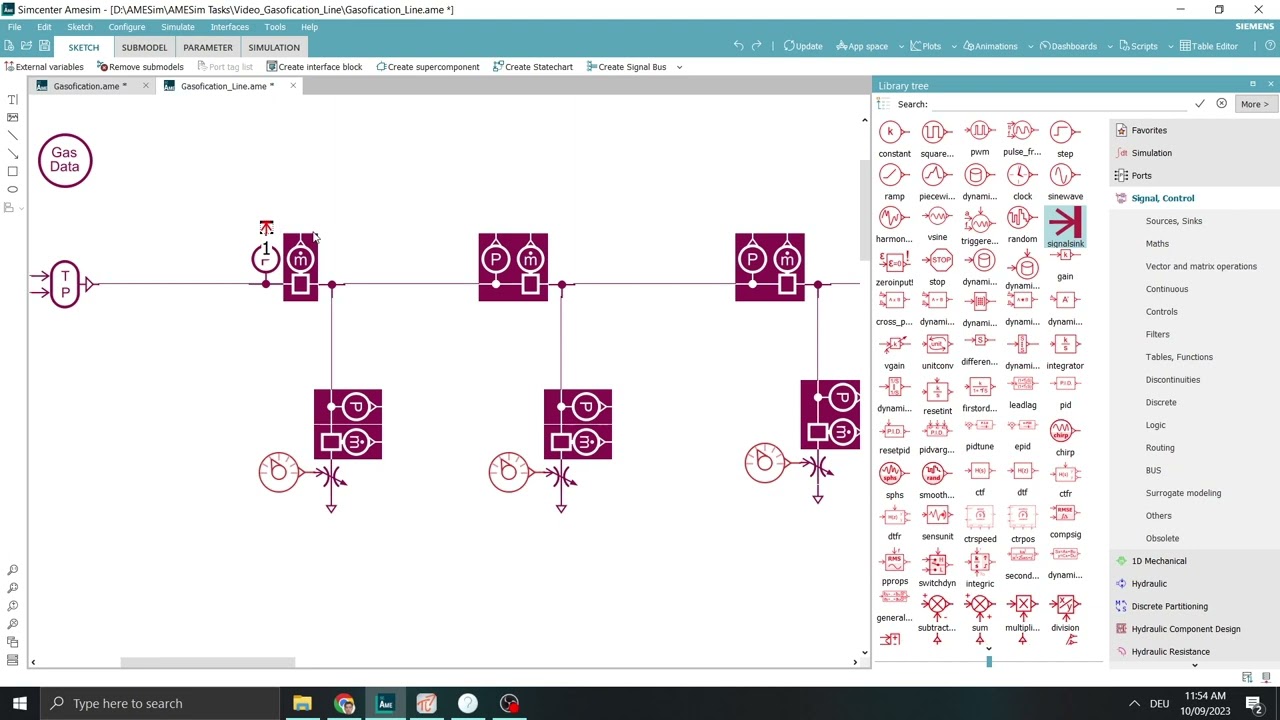This screenshot has height=720, width=1280.
Task: Click the Gas Data component on sketch
Action: click(65, 160)
